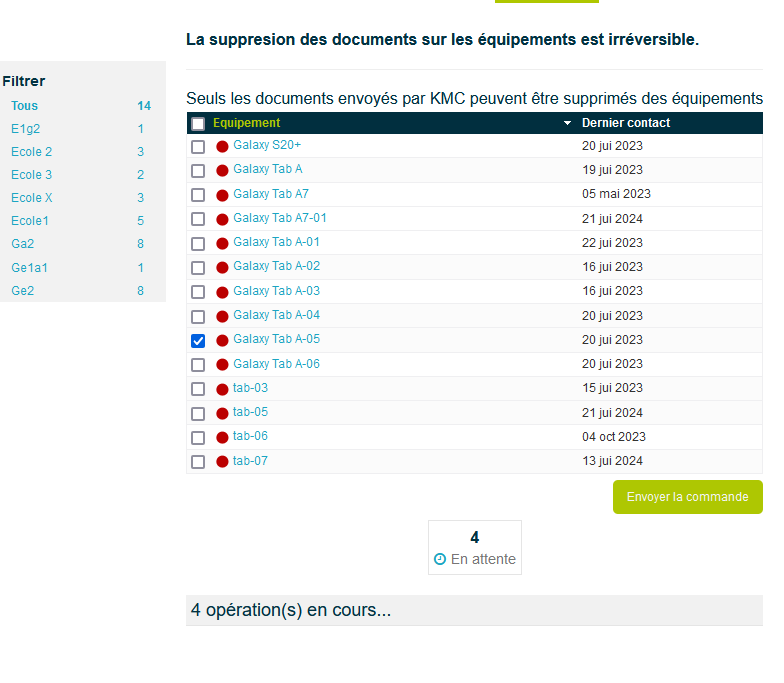Click the 4 En attente status box
The width and height of the screenshot is (784, 683).
[475, 548]
